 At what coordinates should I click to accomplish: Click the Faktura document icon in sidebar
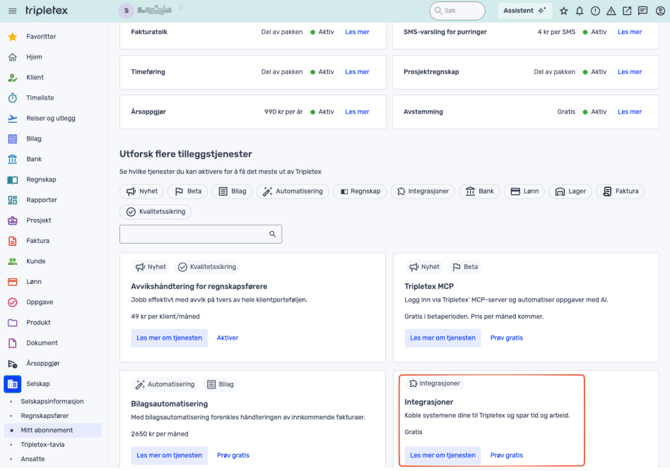tap(12, 241)
